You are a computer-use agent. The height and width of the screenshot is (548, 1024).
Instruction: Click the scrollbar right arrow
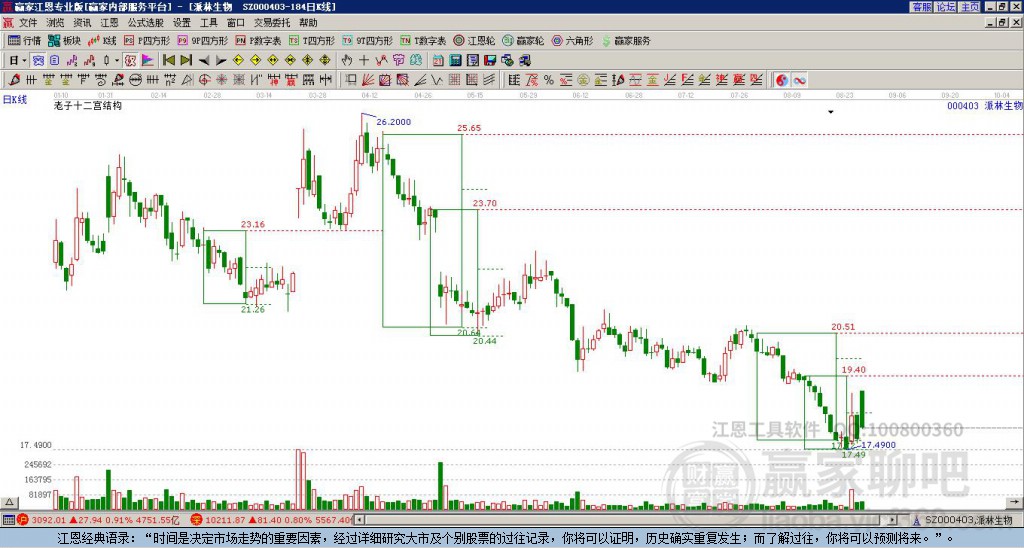pyautogui.click(x=893, y=520)
